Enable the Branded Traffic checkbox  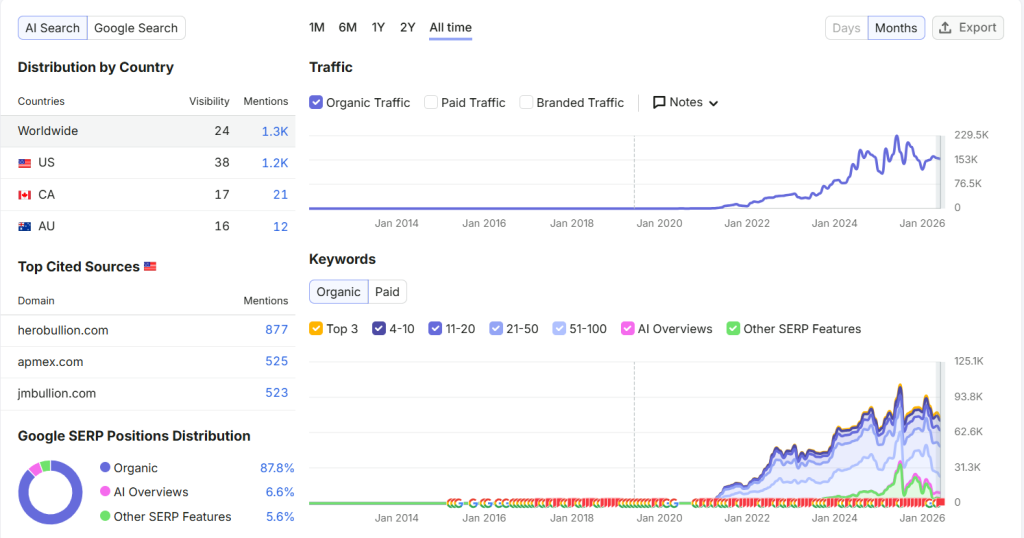526,103
